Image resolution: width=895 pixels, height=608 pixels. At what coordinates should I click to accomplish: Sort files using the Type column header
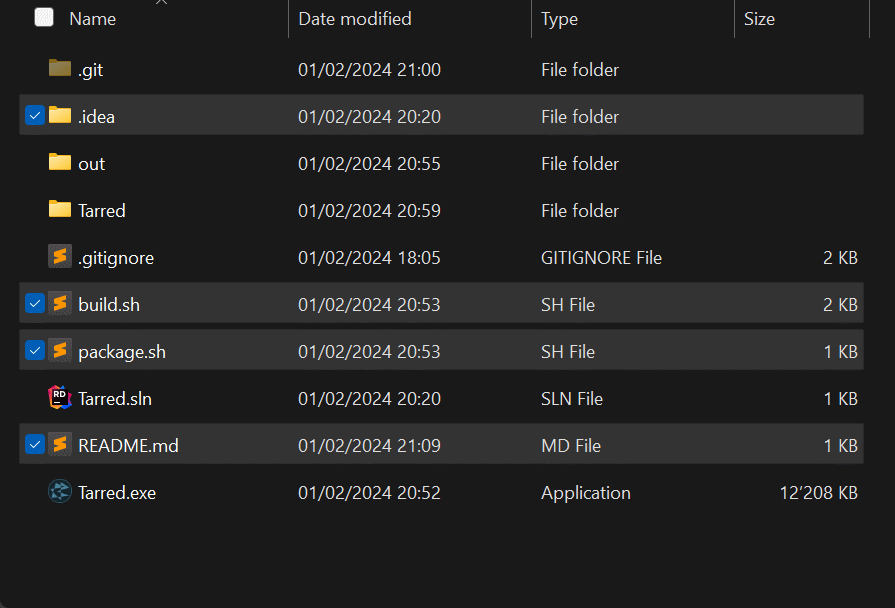[x=560, y=18]
